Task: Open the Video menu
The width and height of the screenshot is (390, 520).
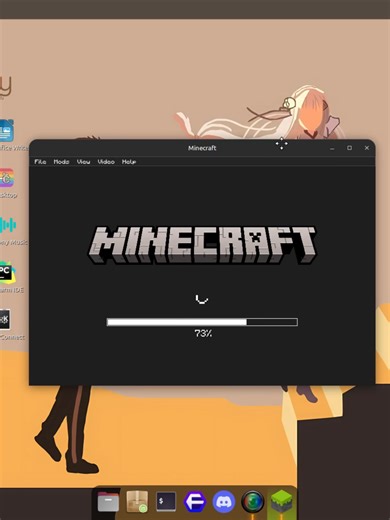Action: click(106, 162)
